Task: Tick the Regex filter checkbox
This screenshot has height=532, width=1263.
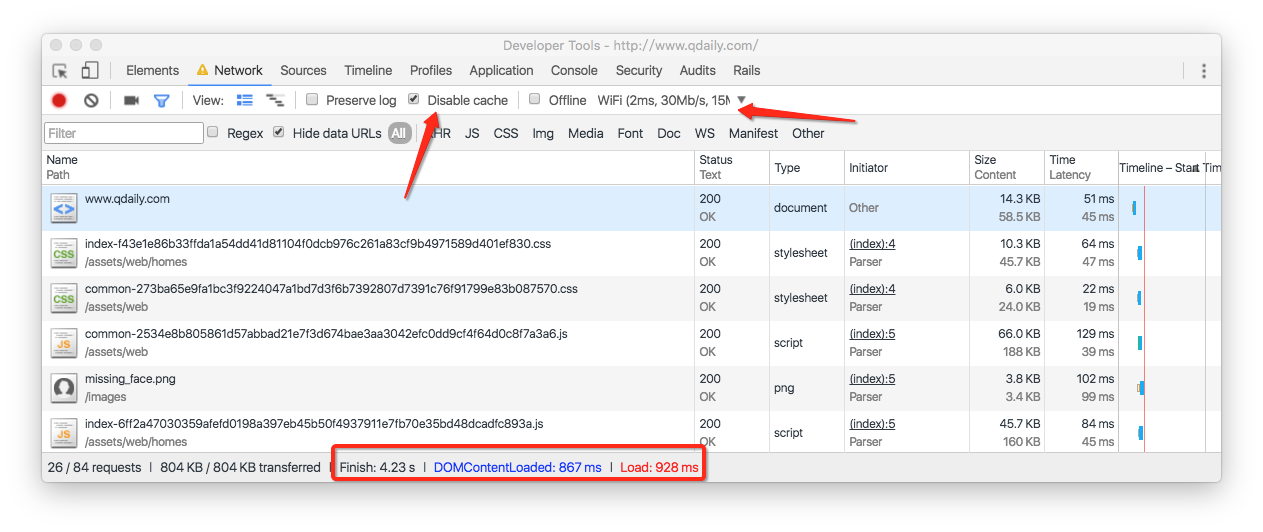Action: (213, 132)
